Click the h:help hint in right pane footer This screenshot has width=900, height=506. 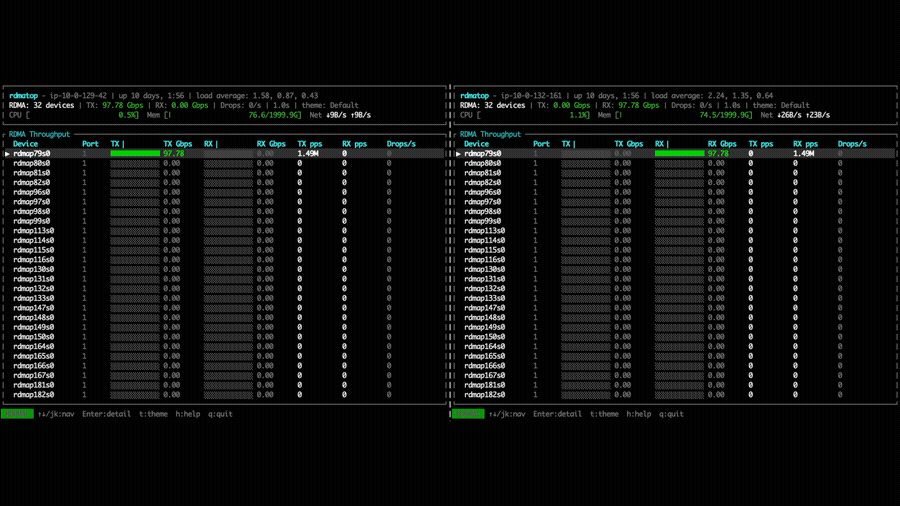click(x=639, y=414)
